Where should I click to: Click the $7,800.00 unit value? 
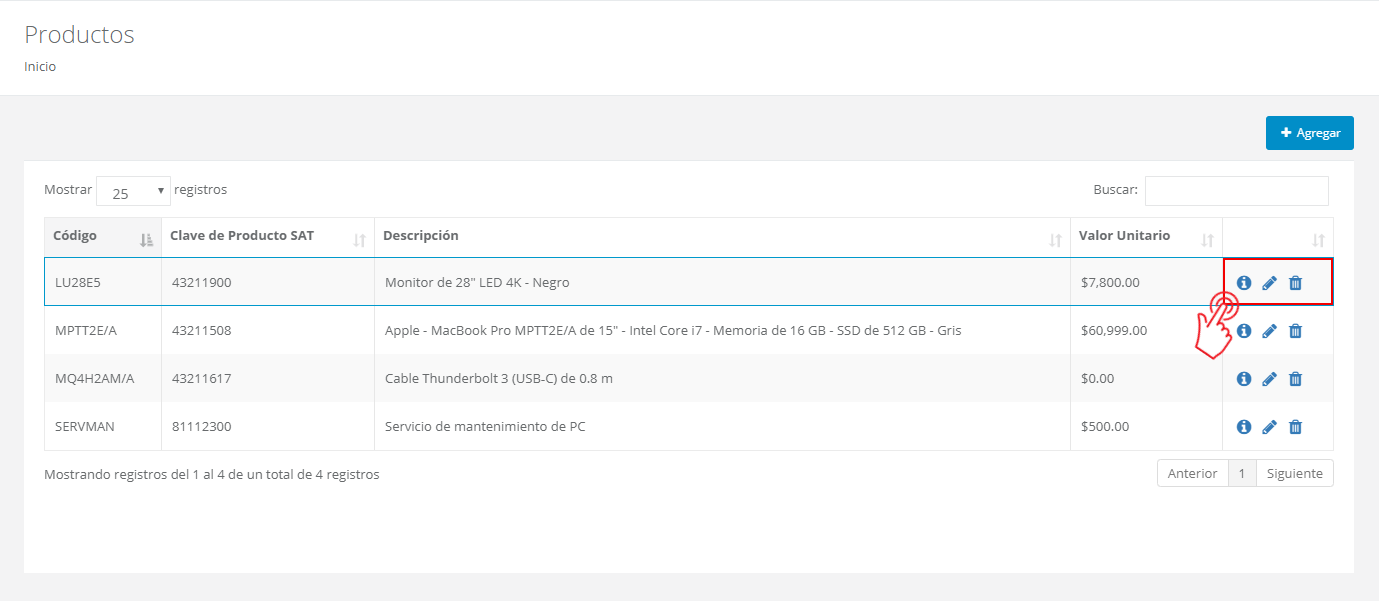pyautogui.click(x=1110, y=283)
